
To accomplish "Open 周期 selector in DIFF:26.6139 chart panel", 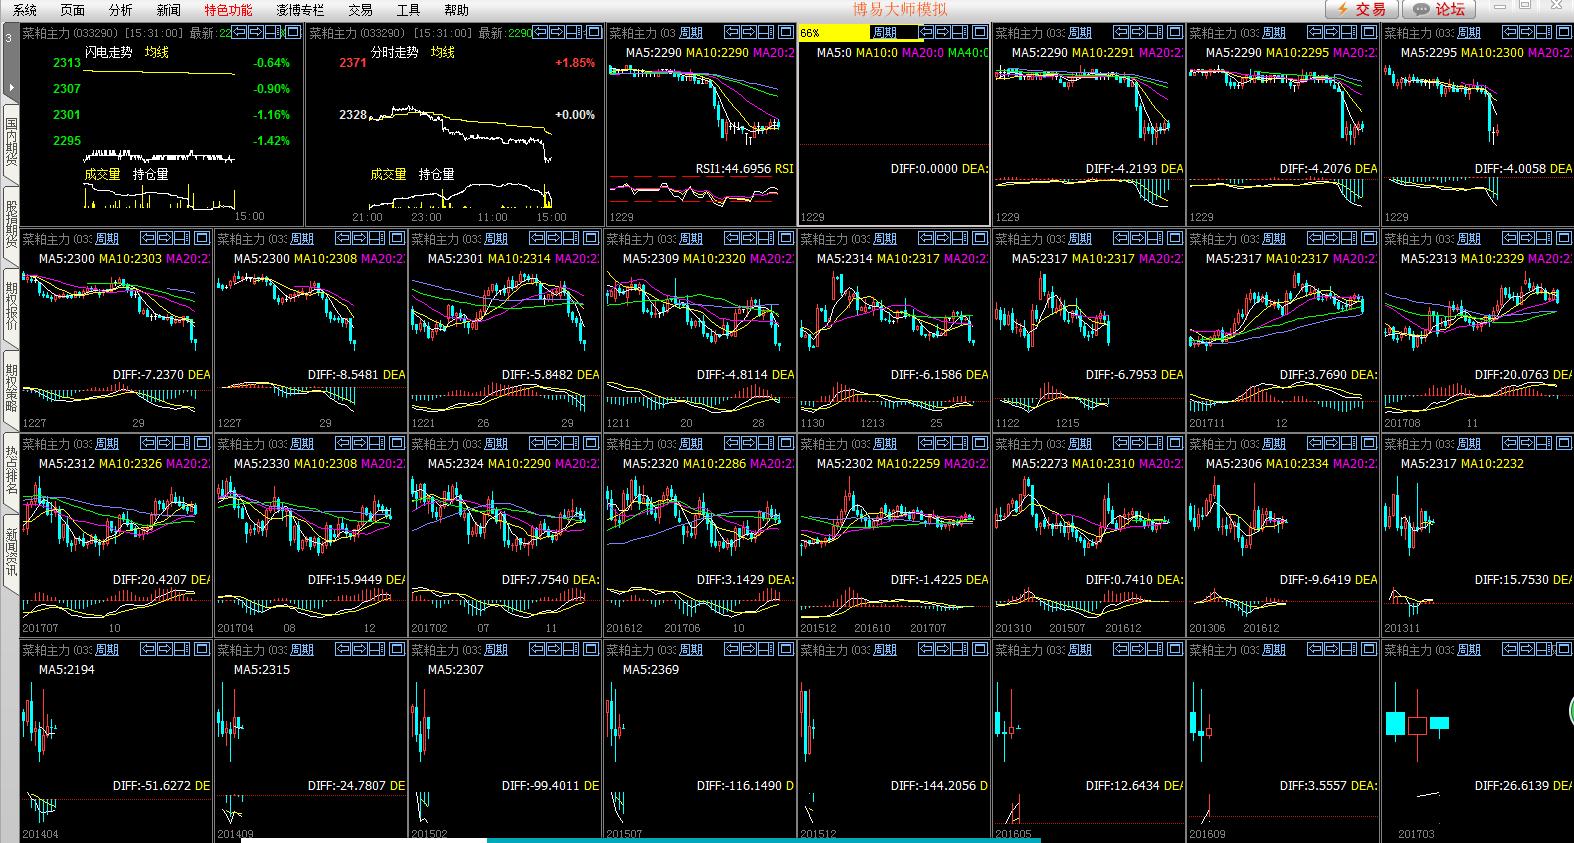I will coord(1468,649).
